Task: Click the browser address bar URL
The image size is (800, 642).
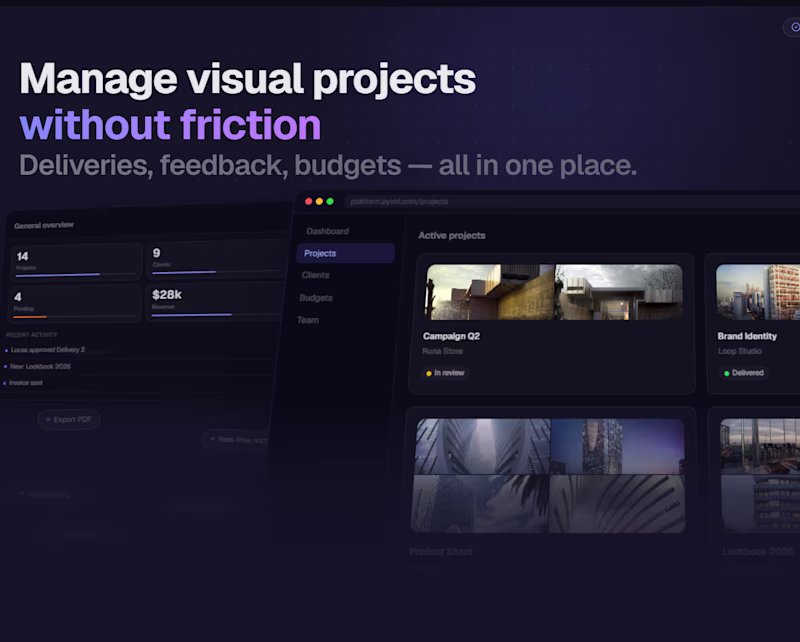Action: [399, 202]
